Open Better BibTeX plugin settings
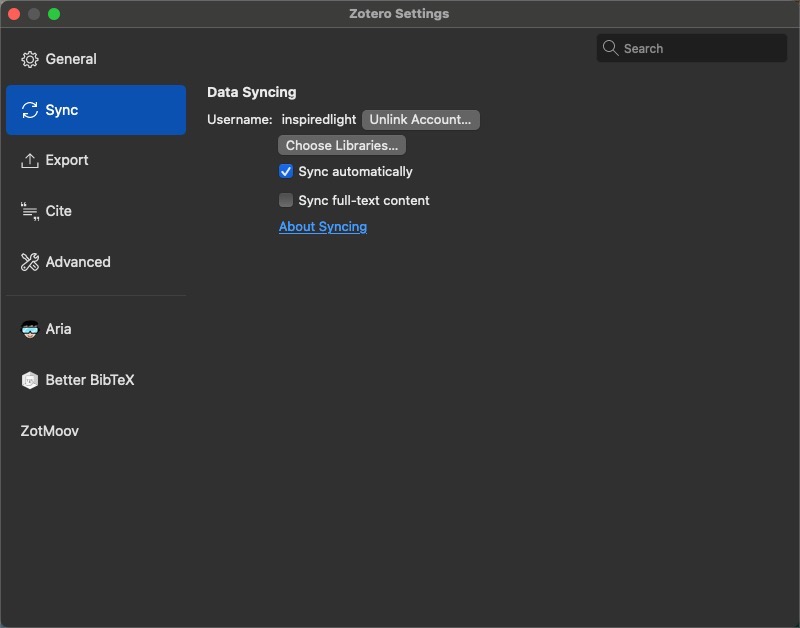Viewport: 800px width, 628px height. point(96,380)
